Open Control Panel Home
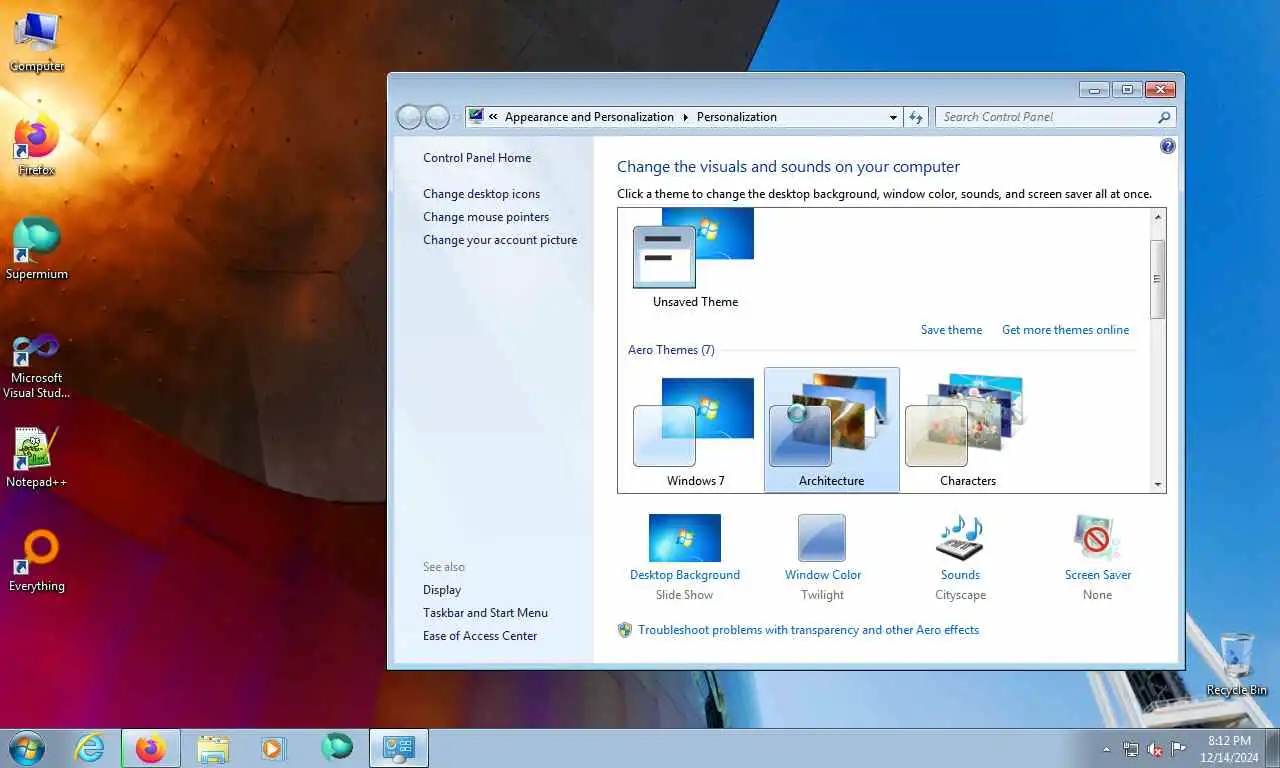 point(477,158)
